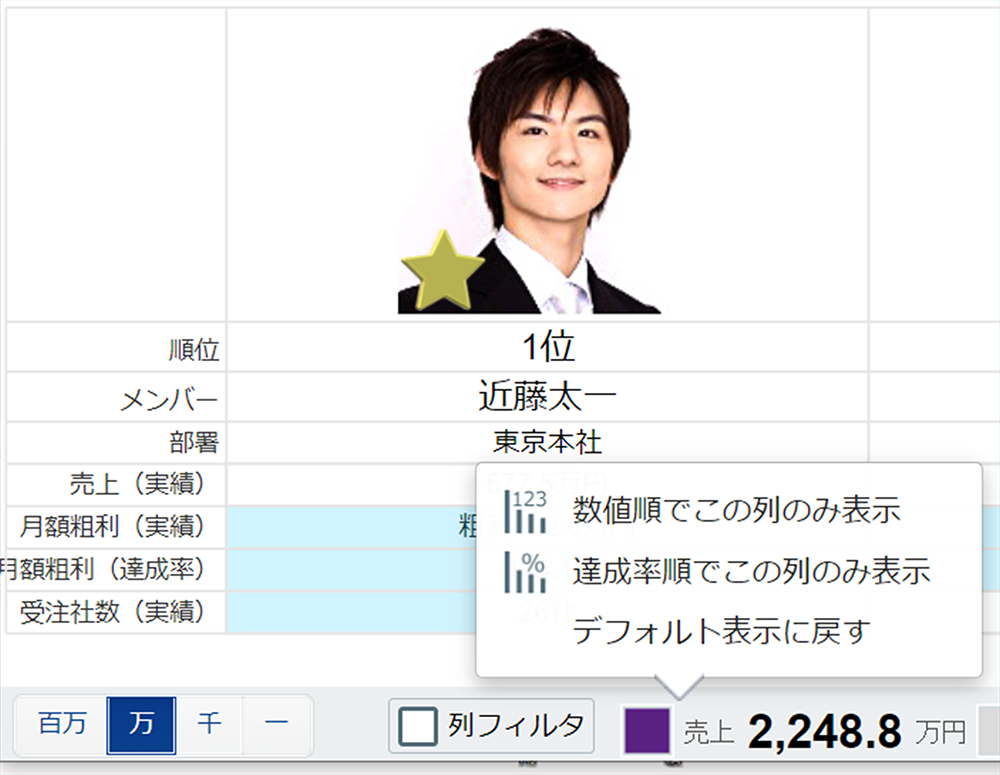Click member name 近藤太一

547,397
